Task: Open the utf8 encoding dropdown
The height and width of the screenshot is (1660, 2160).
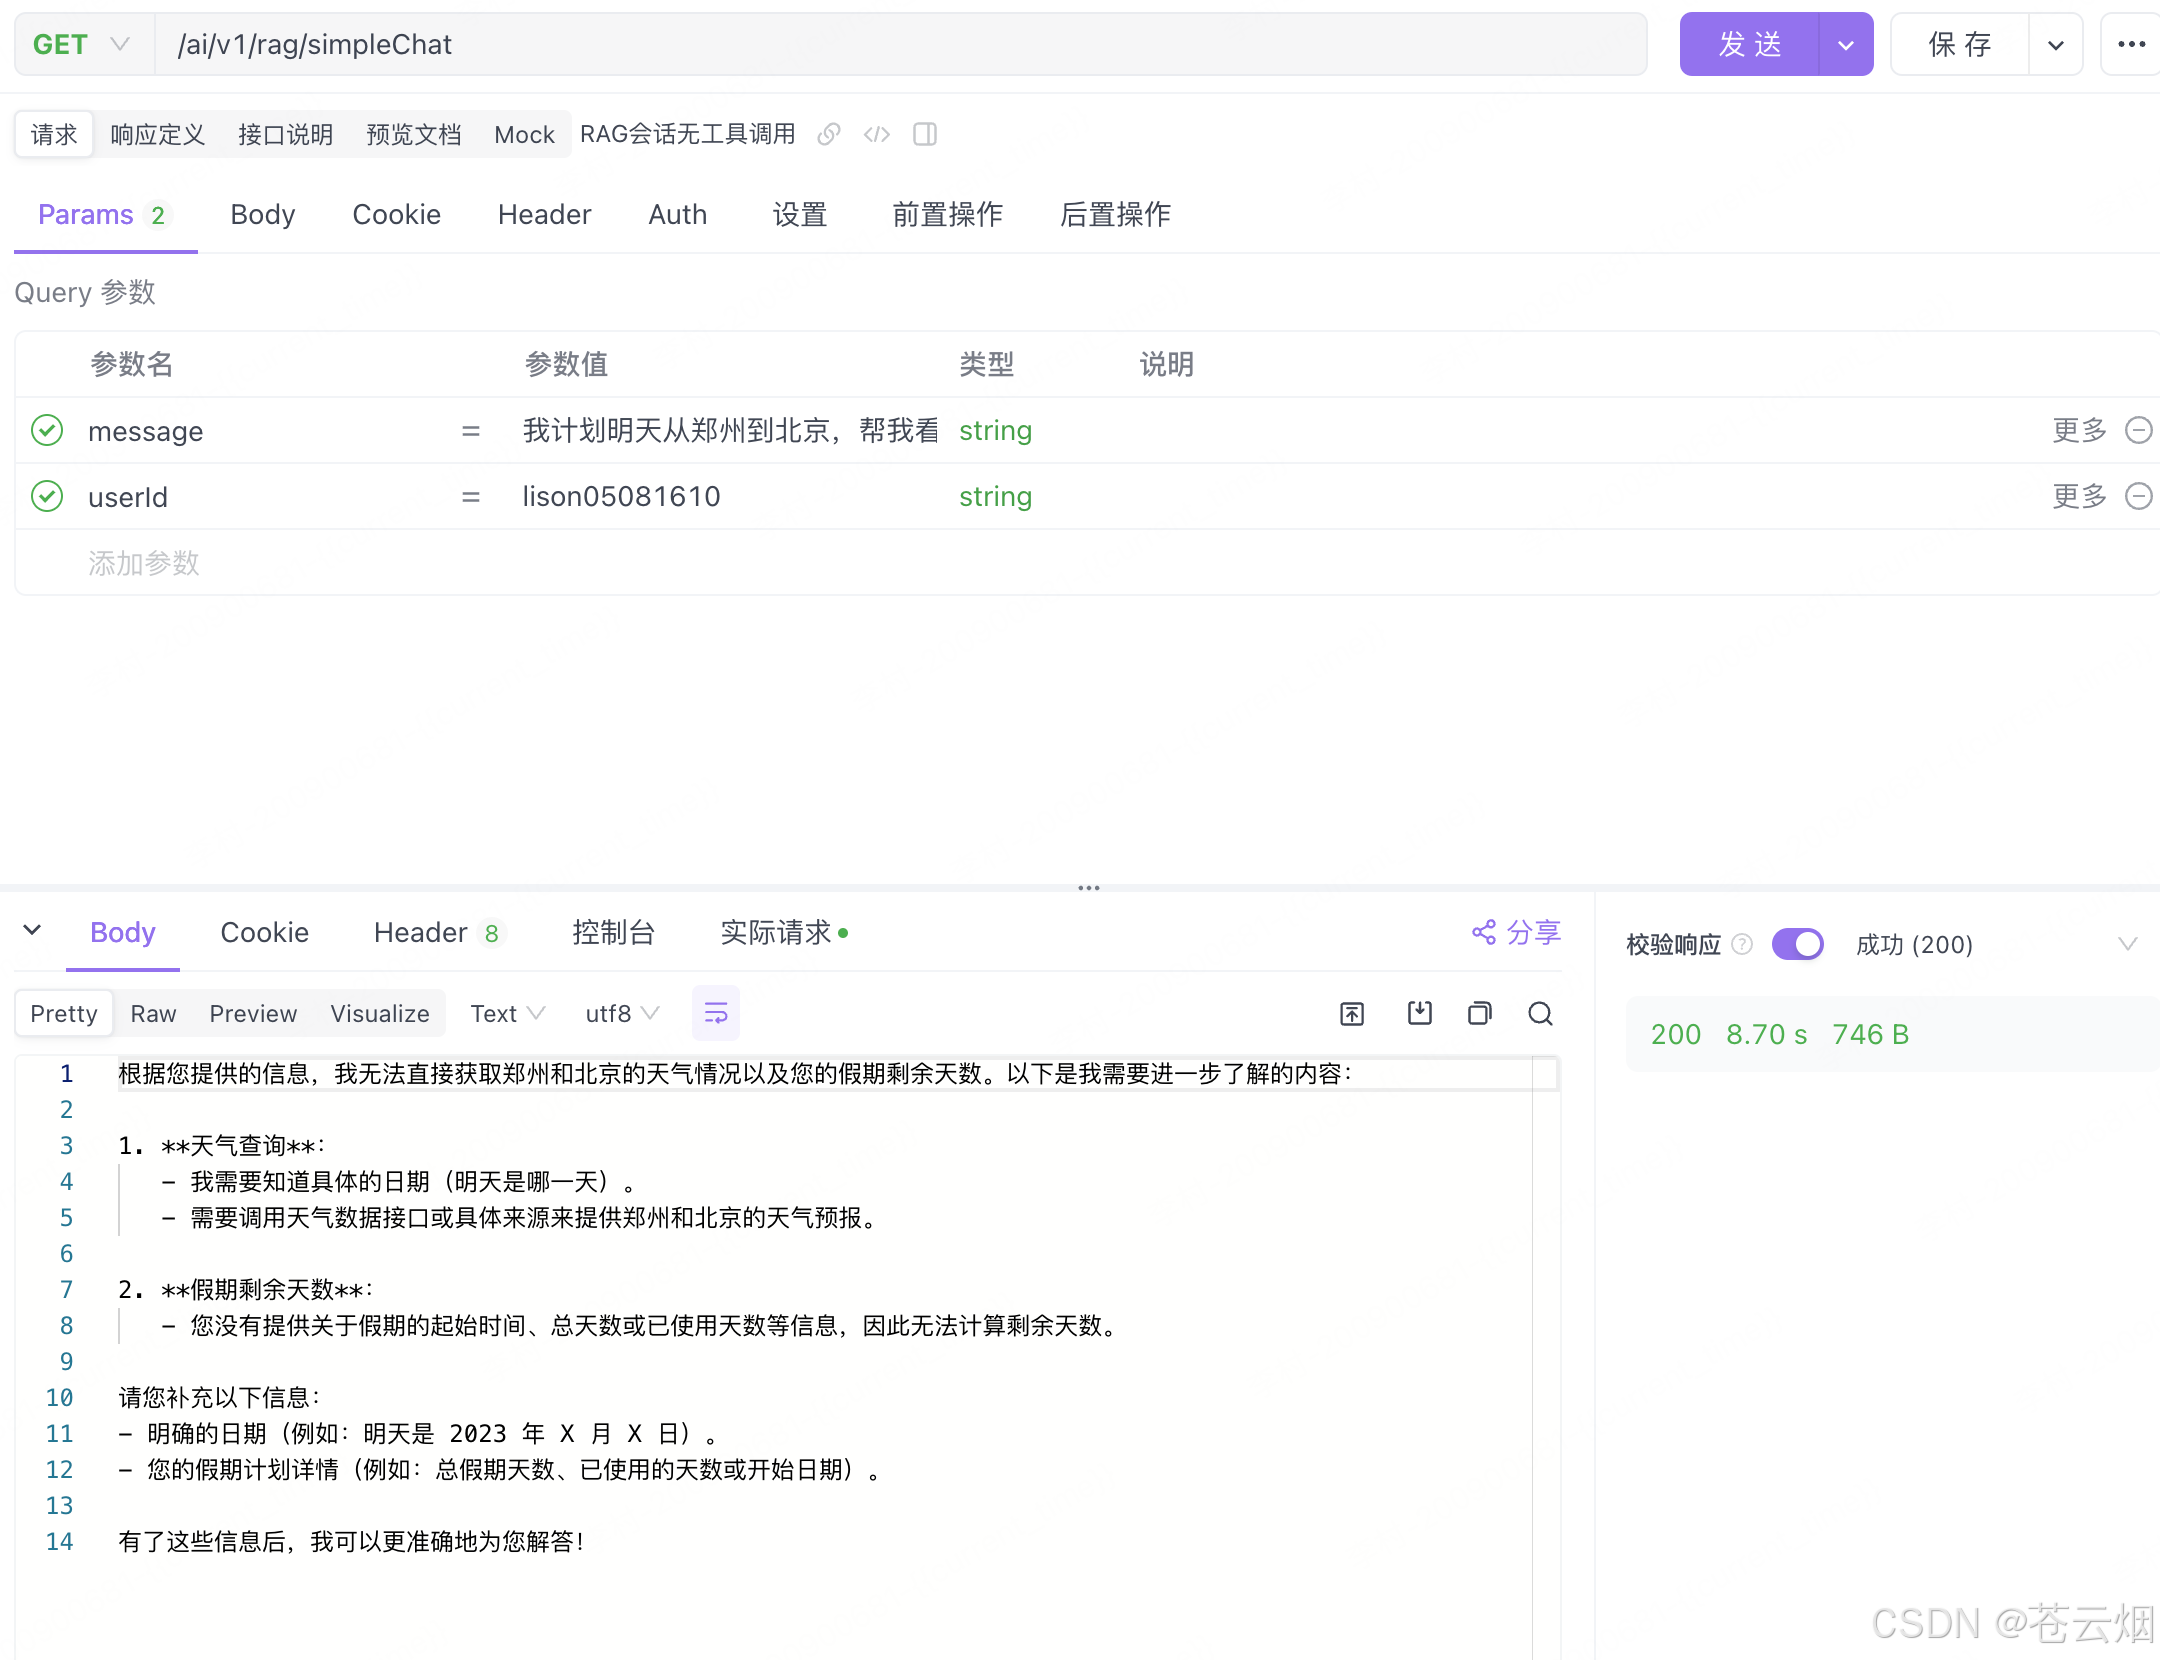Action: tap(621, 1013)
